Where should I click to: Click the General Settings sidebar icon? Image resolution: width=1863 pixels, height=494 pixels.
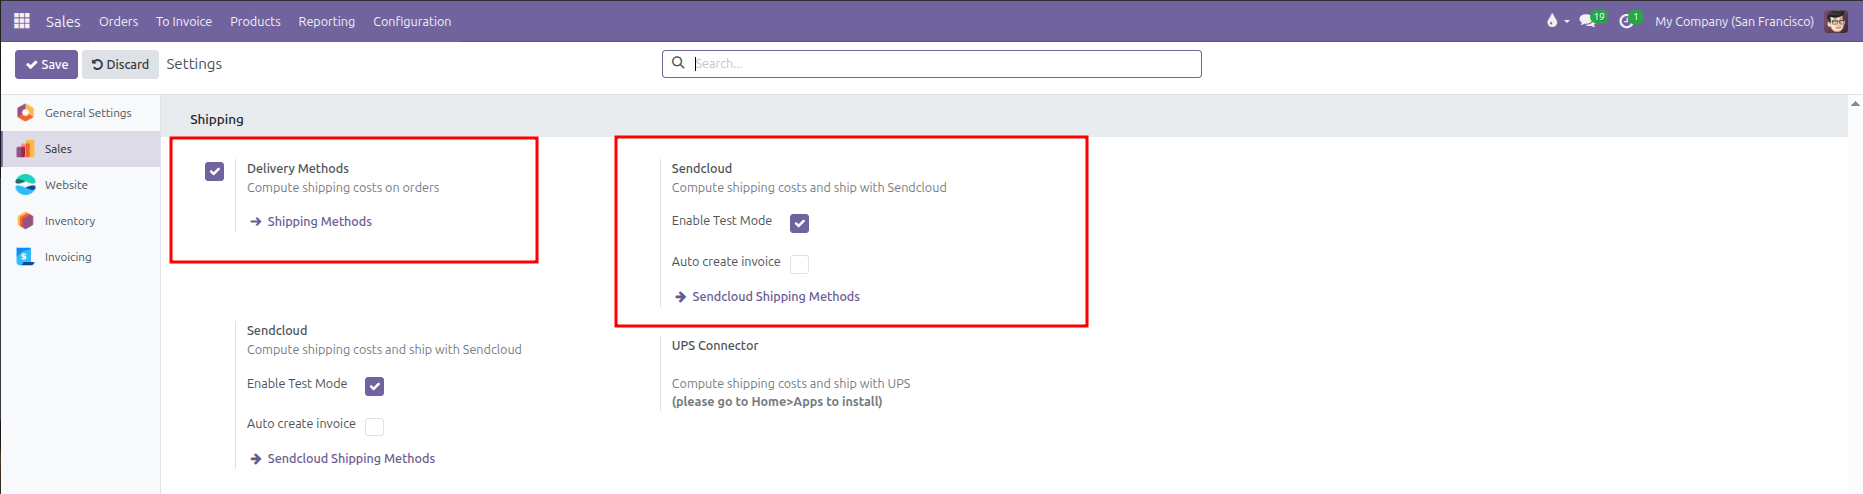coord(26,113)
